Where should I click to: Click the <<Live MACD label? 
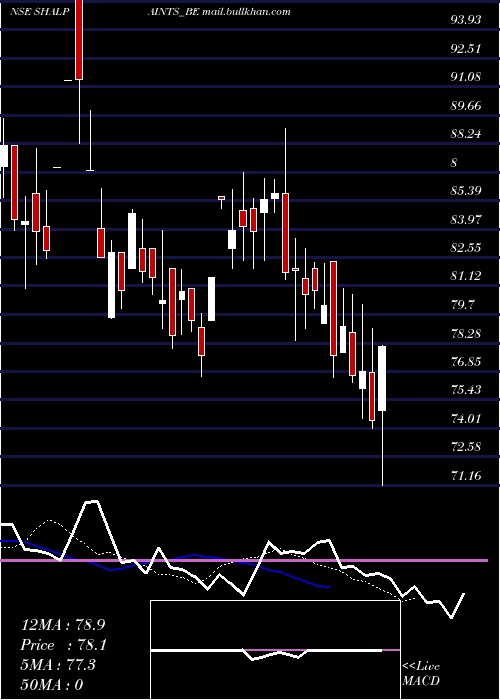(421, 673)
